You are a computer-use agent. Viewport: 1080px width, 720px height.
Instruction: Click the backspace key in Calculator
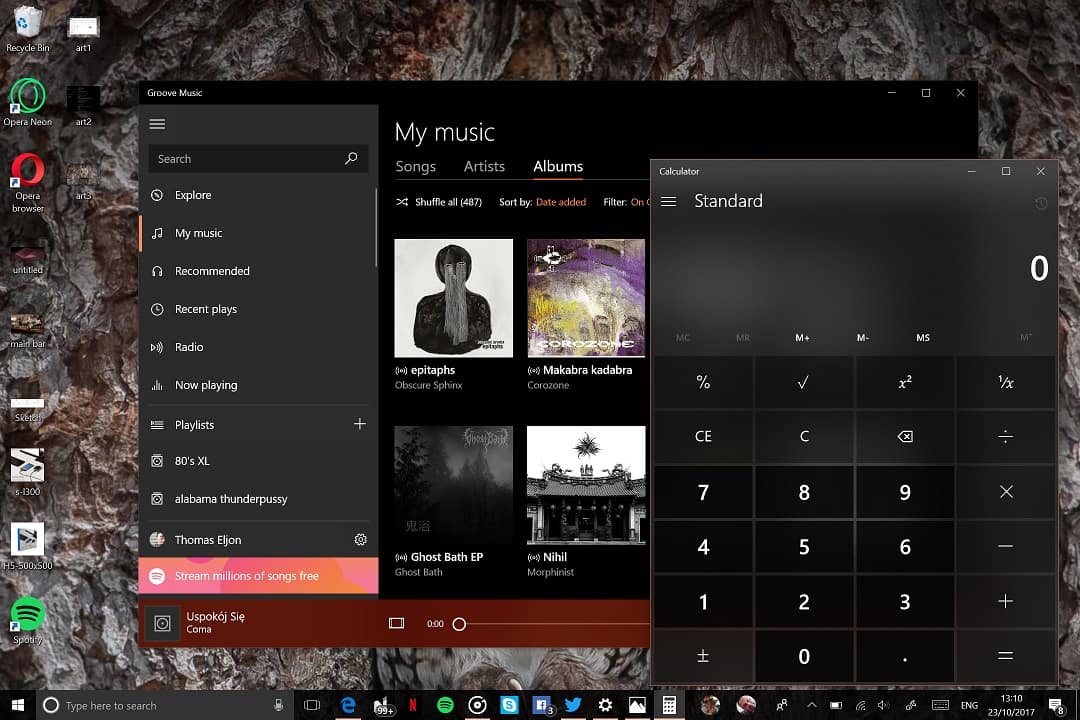coord(905,436)
